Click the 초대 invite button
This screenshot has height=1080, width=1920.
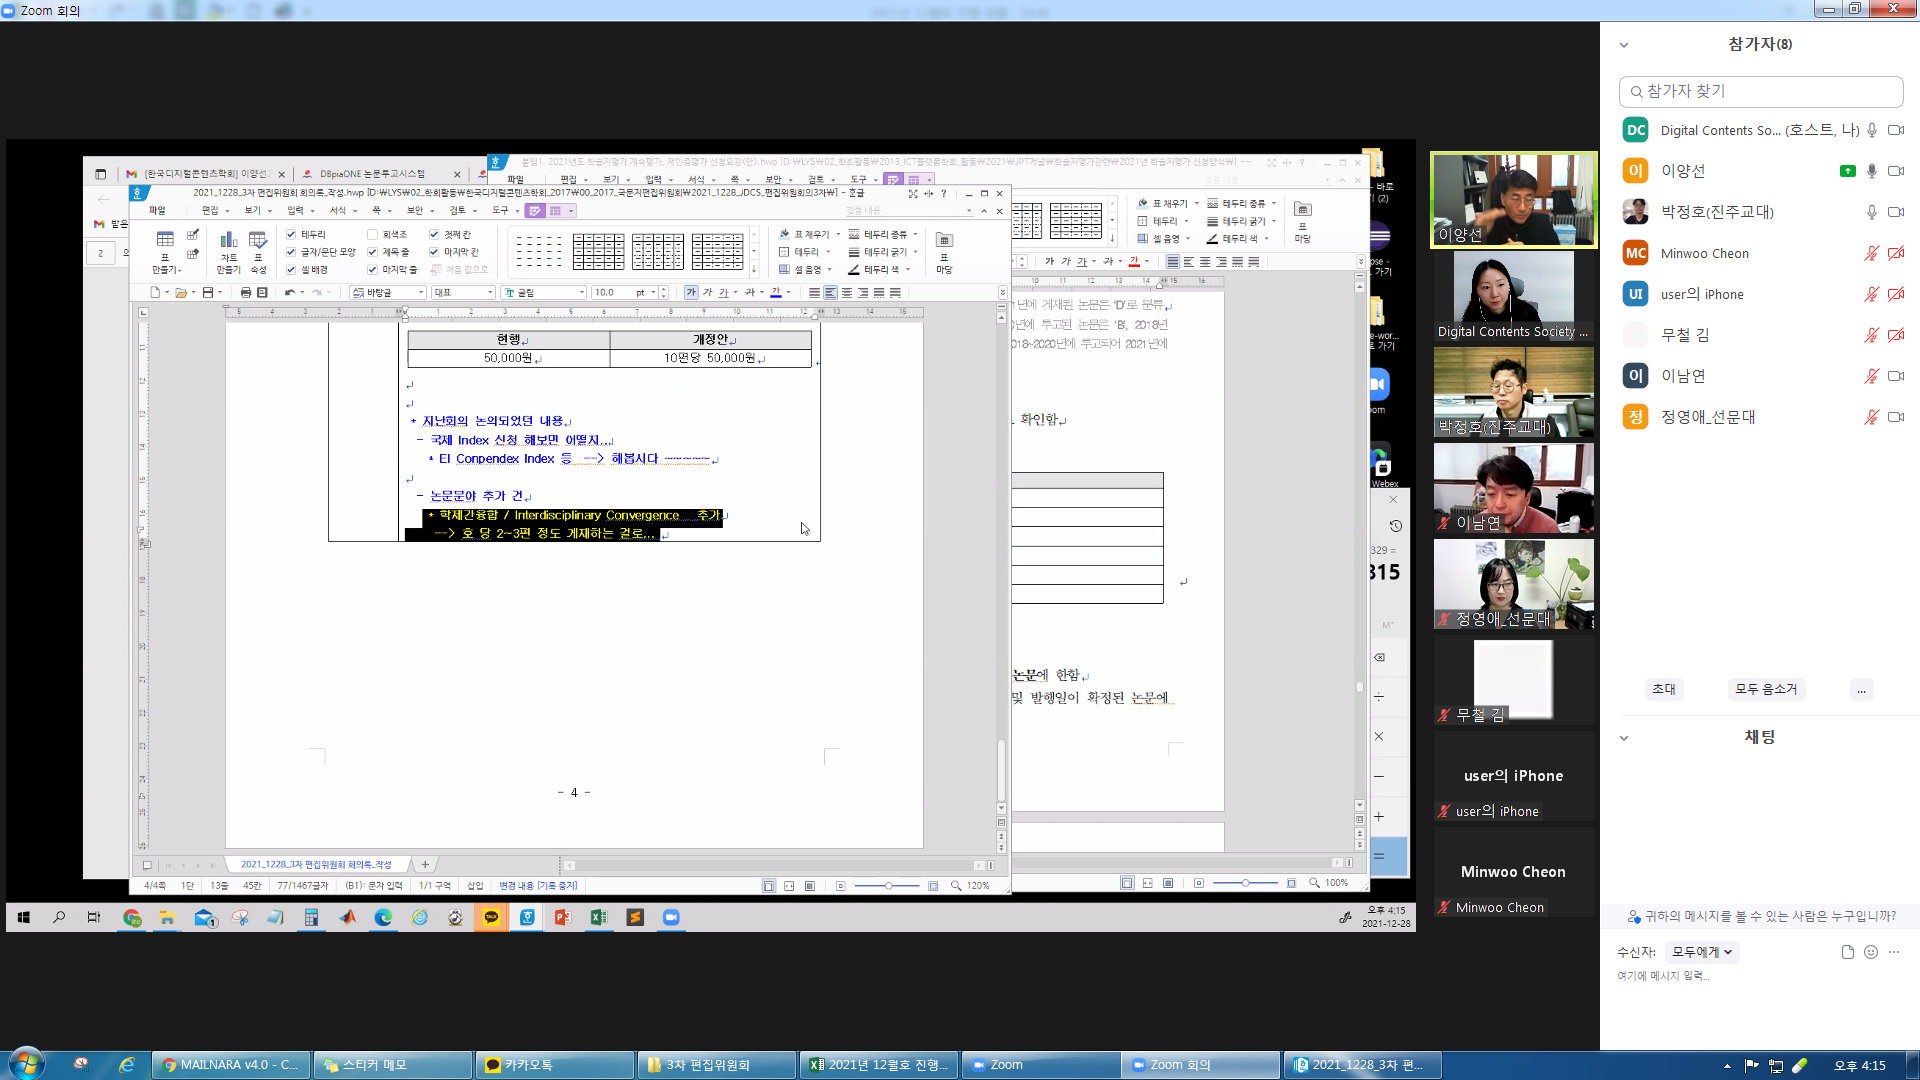point(1664,689)
